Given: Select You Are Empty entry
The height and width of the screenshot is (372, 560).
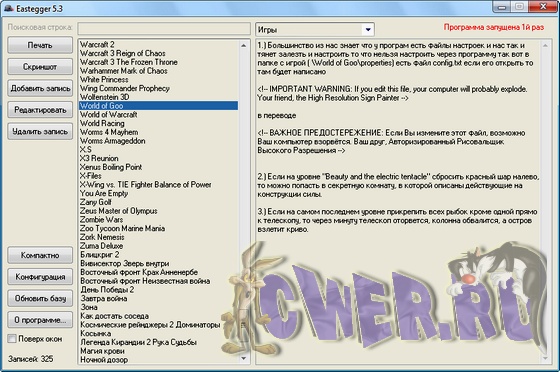Looking at the screenshot, I should tap(158, 193).
